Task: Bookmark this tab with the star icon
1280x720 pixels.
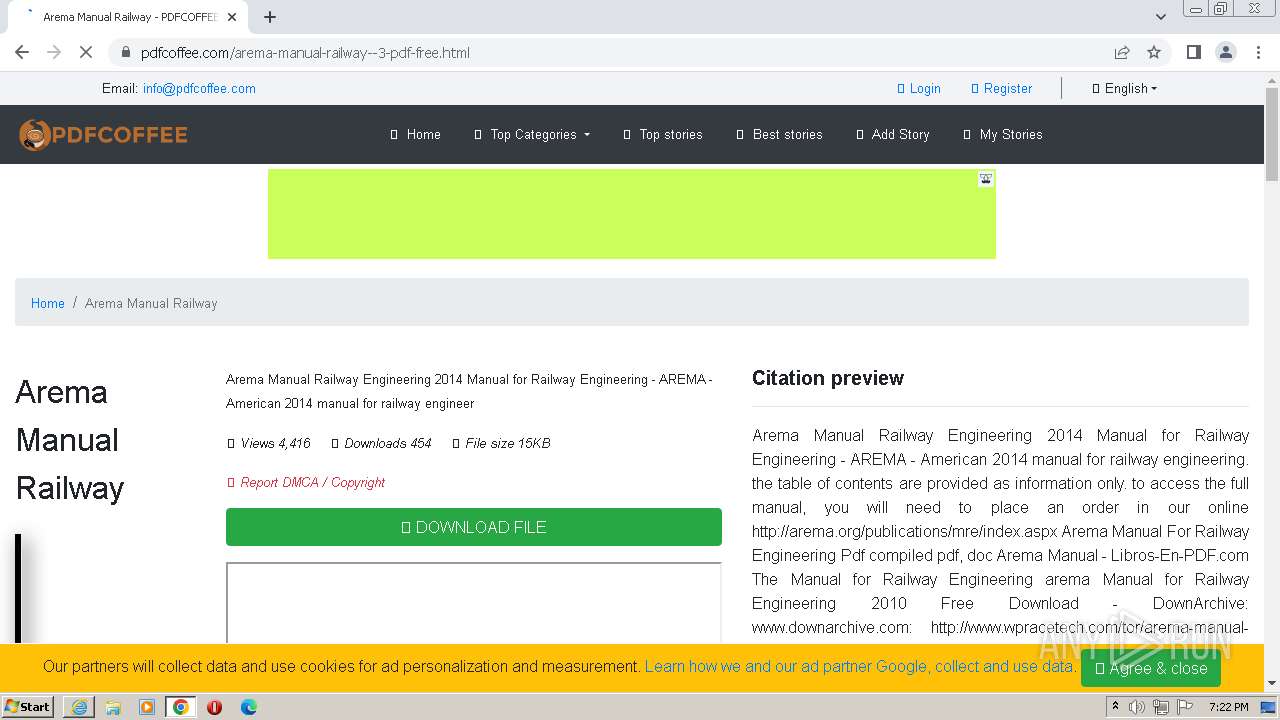Action: 1154,52
